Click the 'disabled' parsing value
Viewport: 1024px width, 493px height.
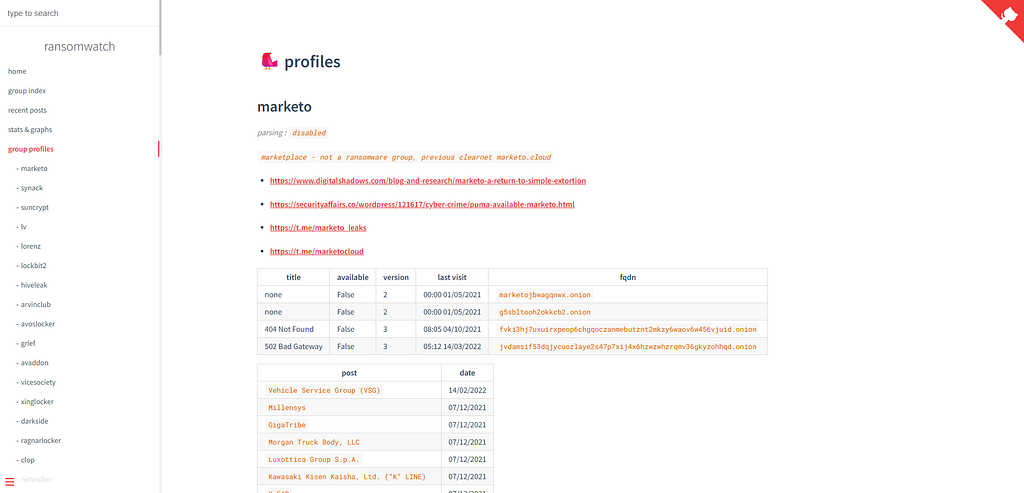(309, 133)
